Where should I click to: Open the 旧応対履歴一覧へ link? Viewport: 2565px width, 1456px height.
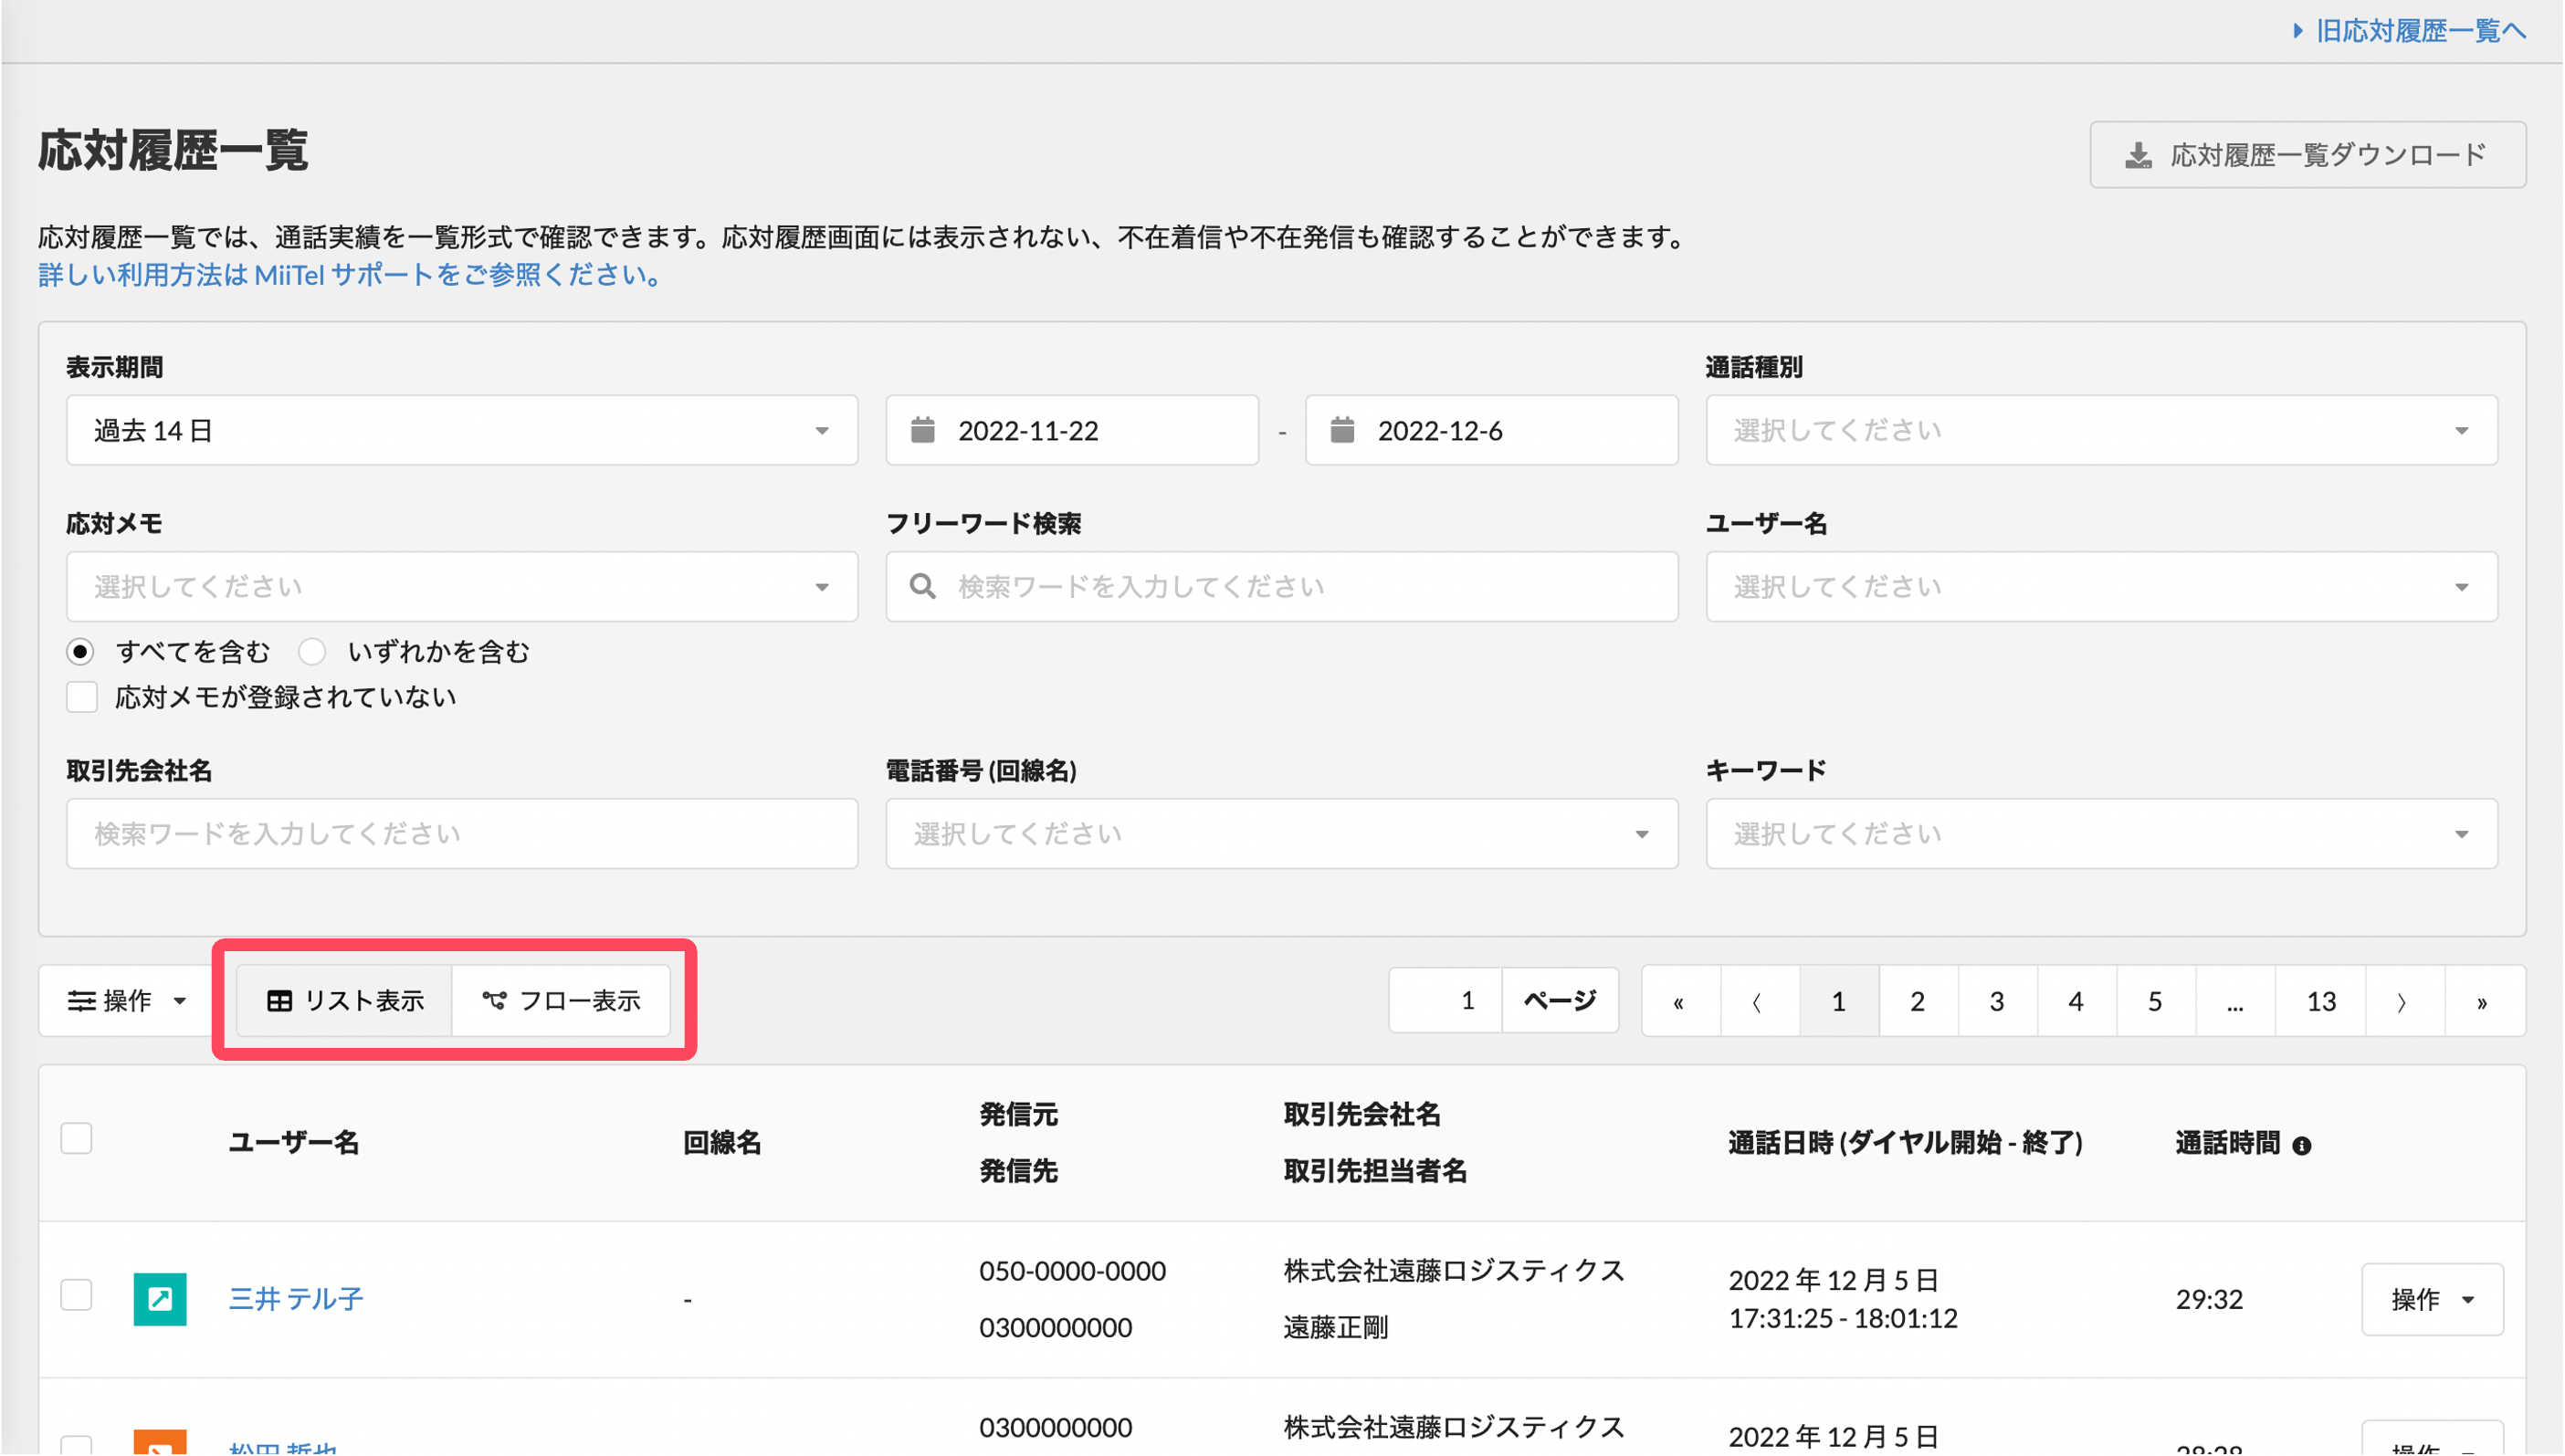[x=2420, y=31]
